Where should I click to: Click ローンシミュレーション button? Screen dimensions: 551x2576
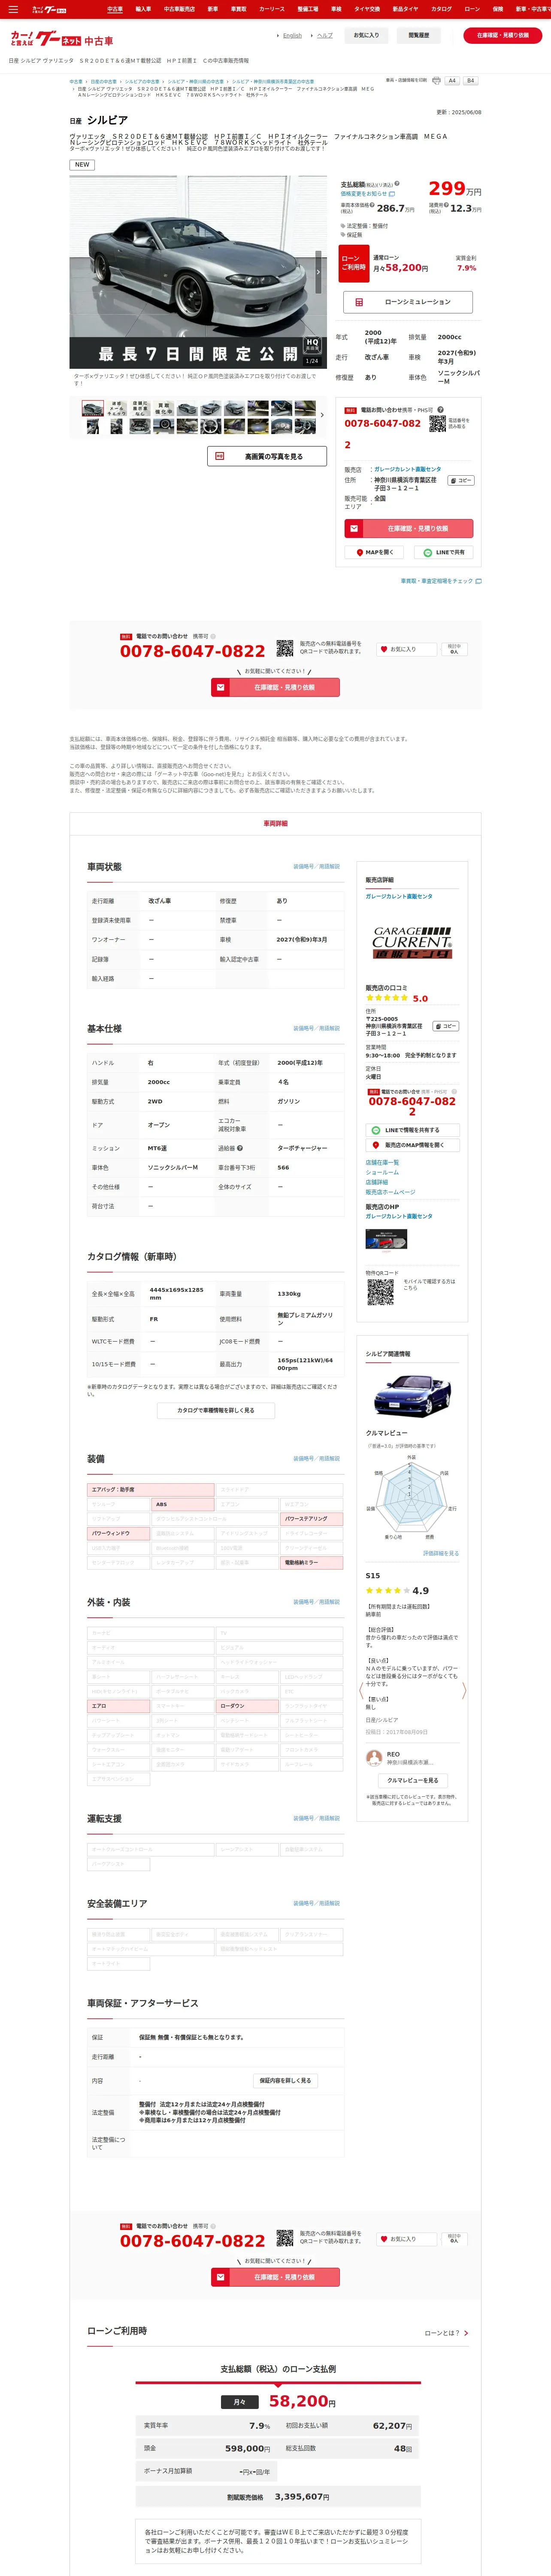408,302
